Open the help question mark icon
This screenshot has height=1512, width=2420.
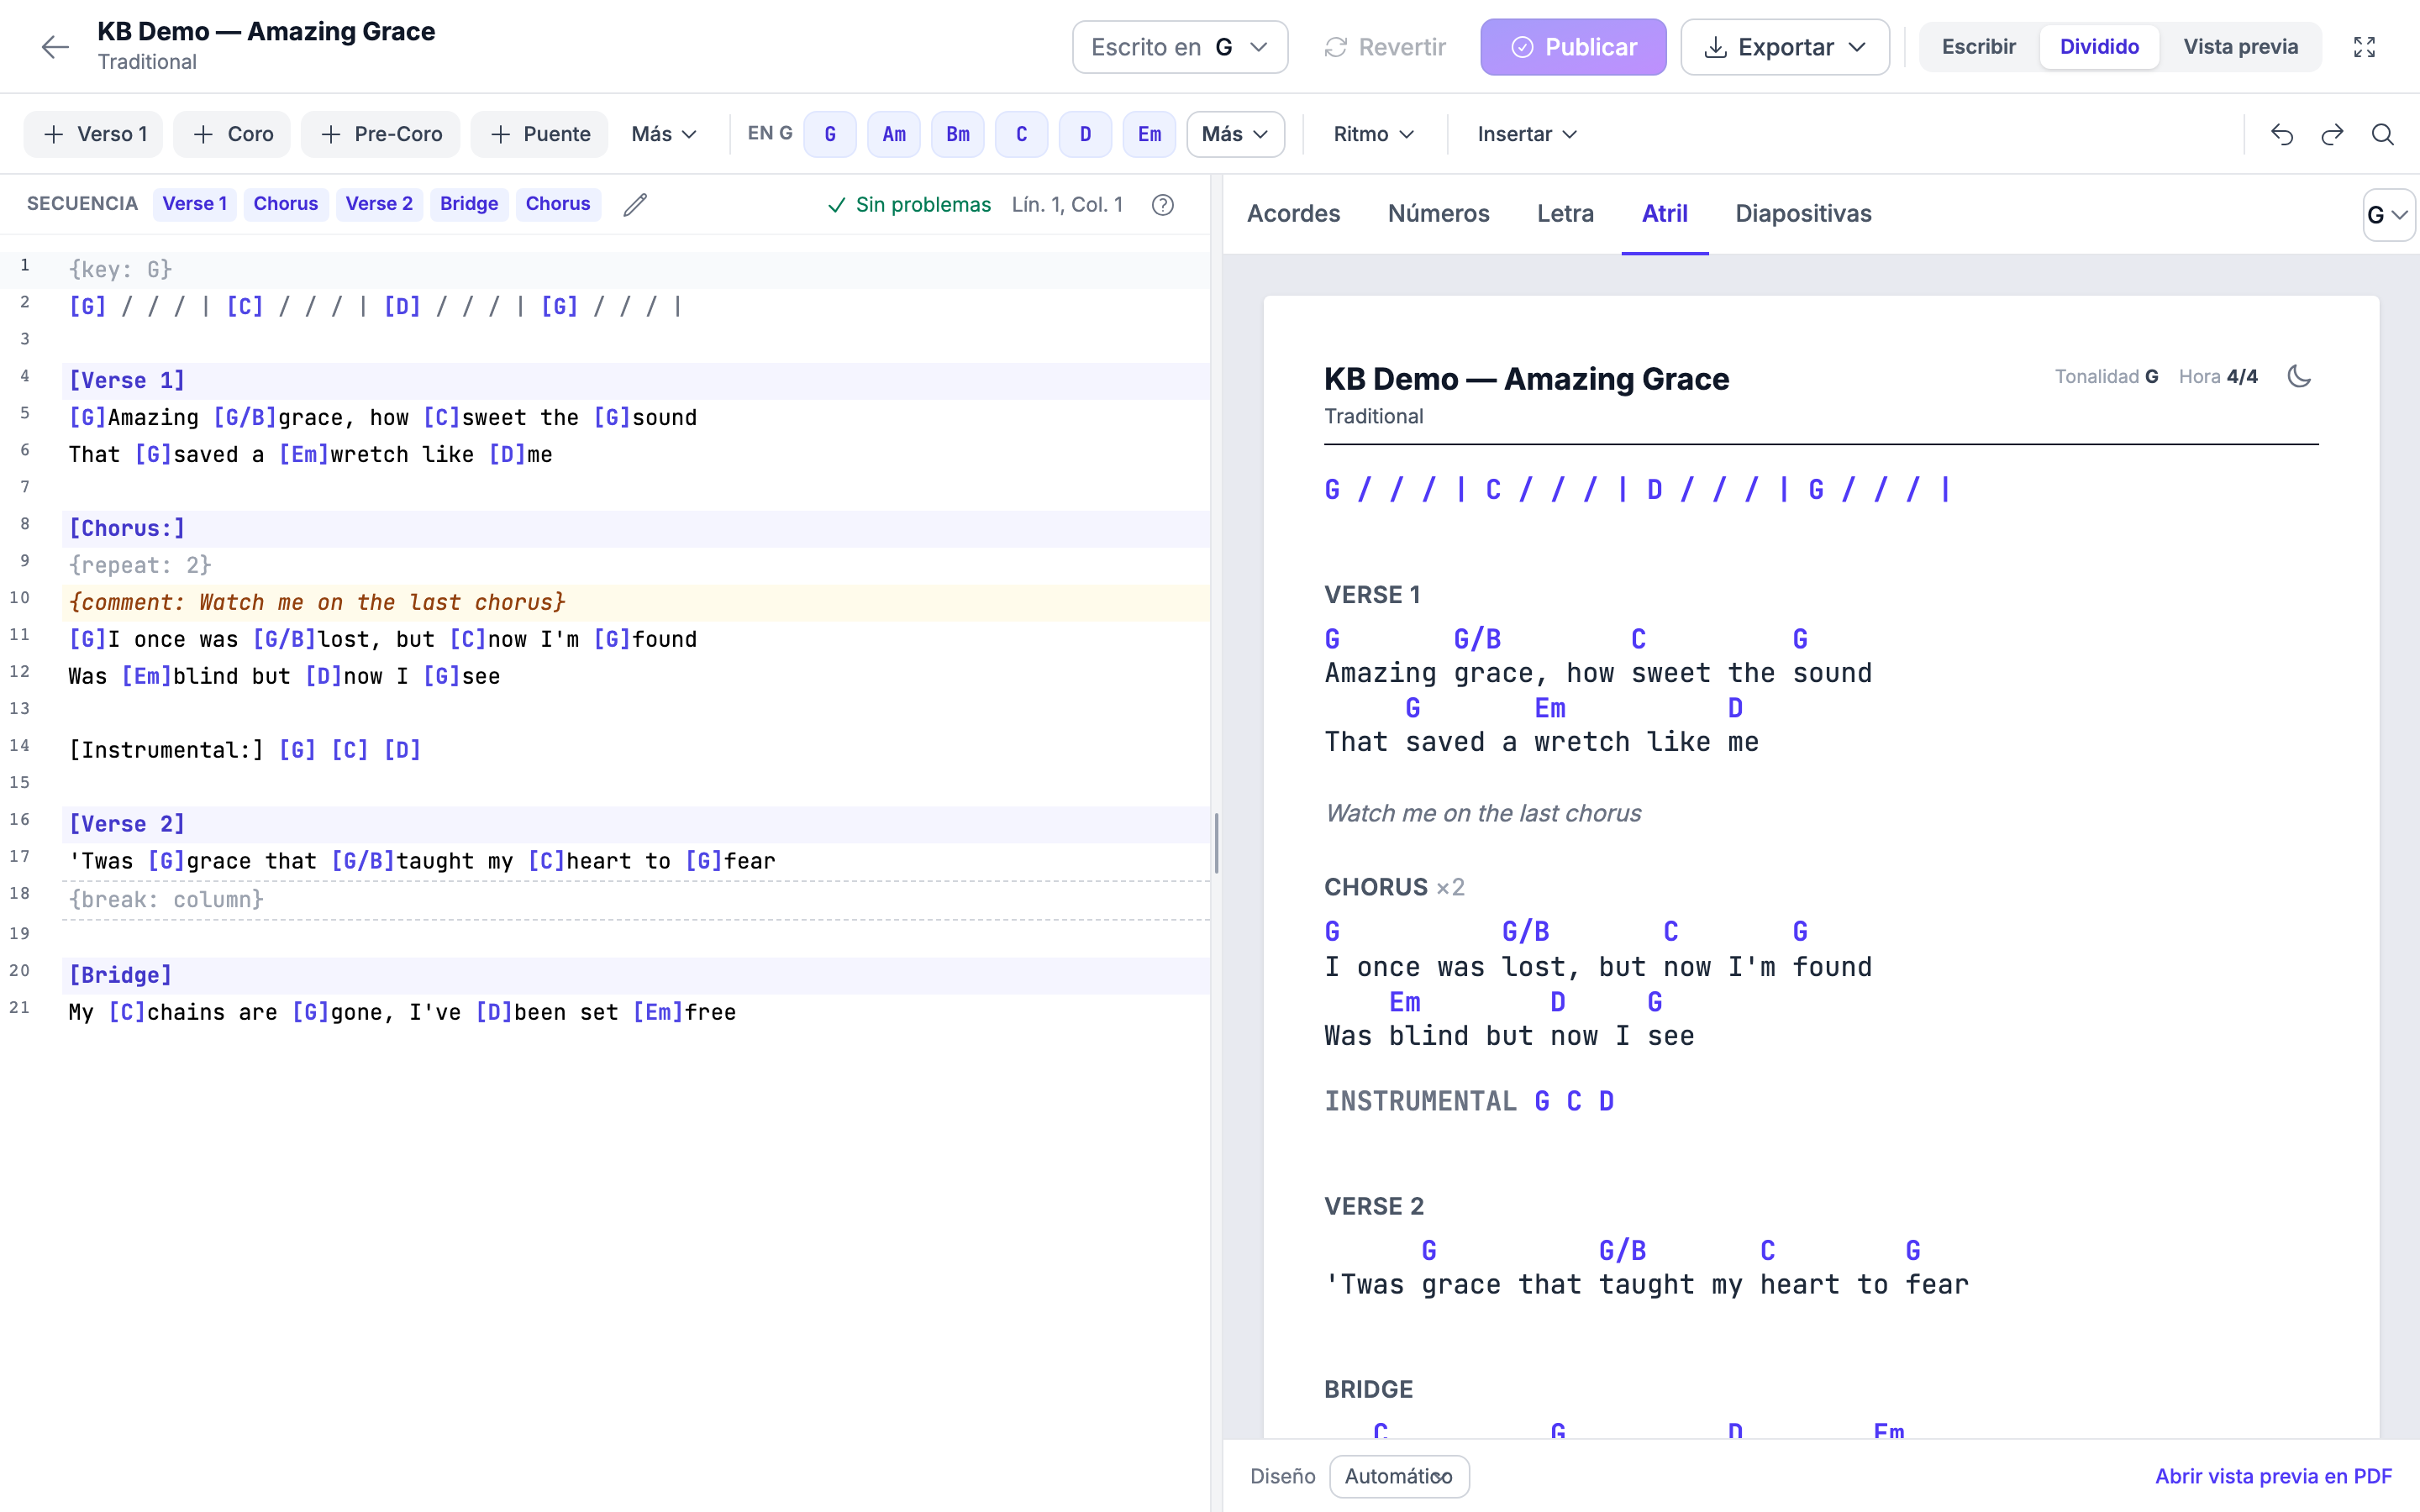click(x=1162, y=205)
